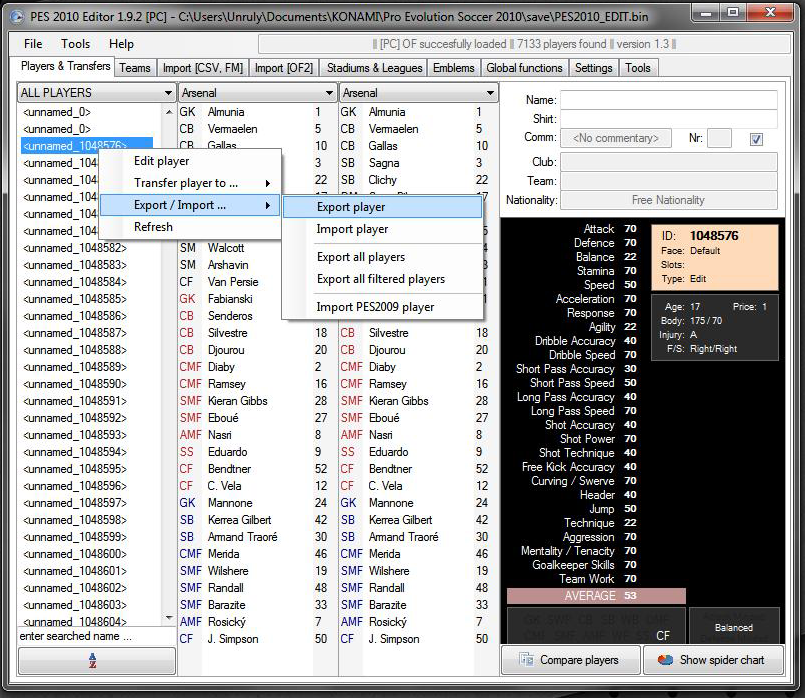Open the File menu
The height and width of the screenshot is (698, 805).
(x=33, y=44)
